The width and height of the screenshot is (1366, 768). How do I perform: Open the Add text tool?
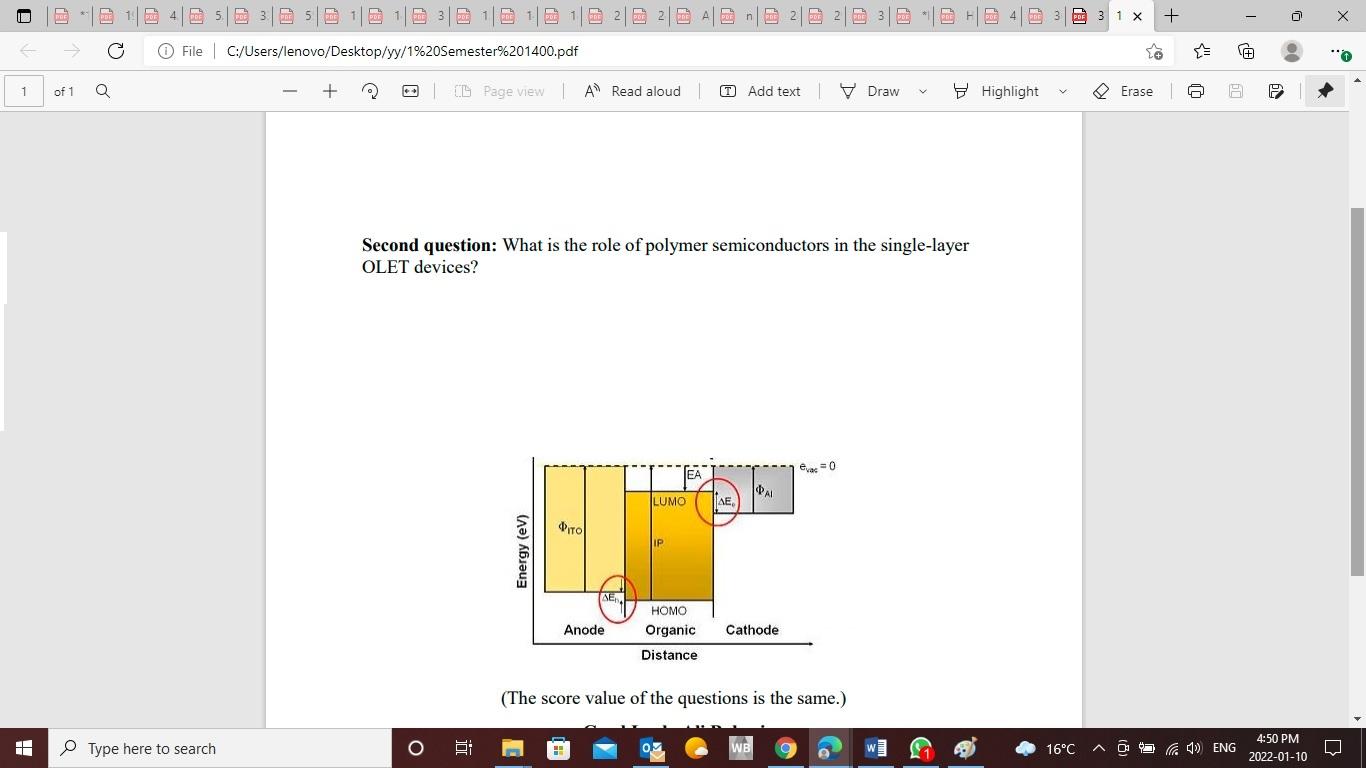pos(760,91)
